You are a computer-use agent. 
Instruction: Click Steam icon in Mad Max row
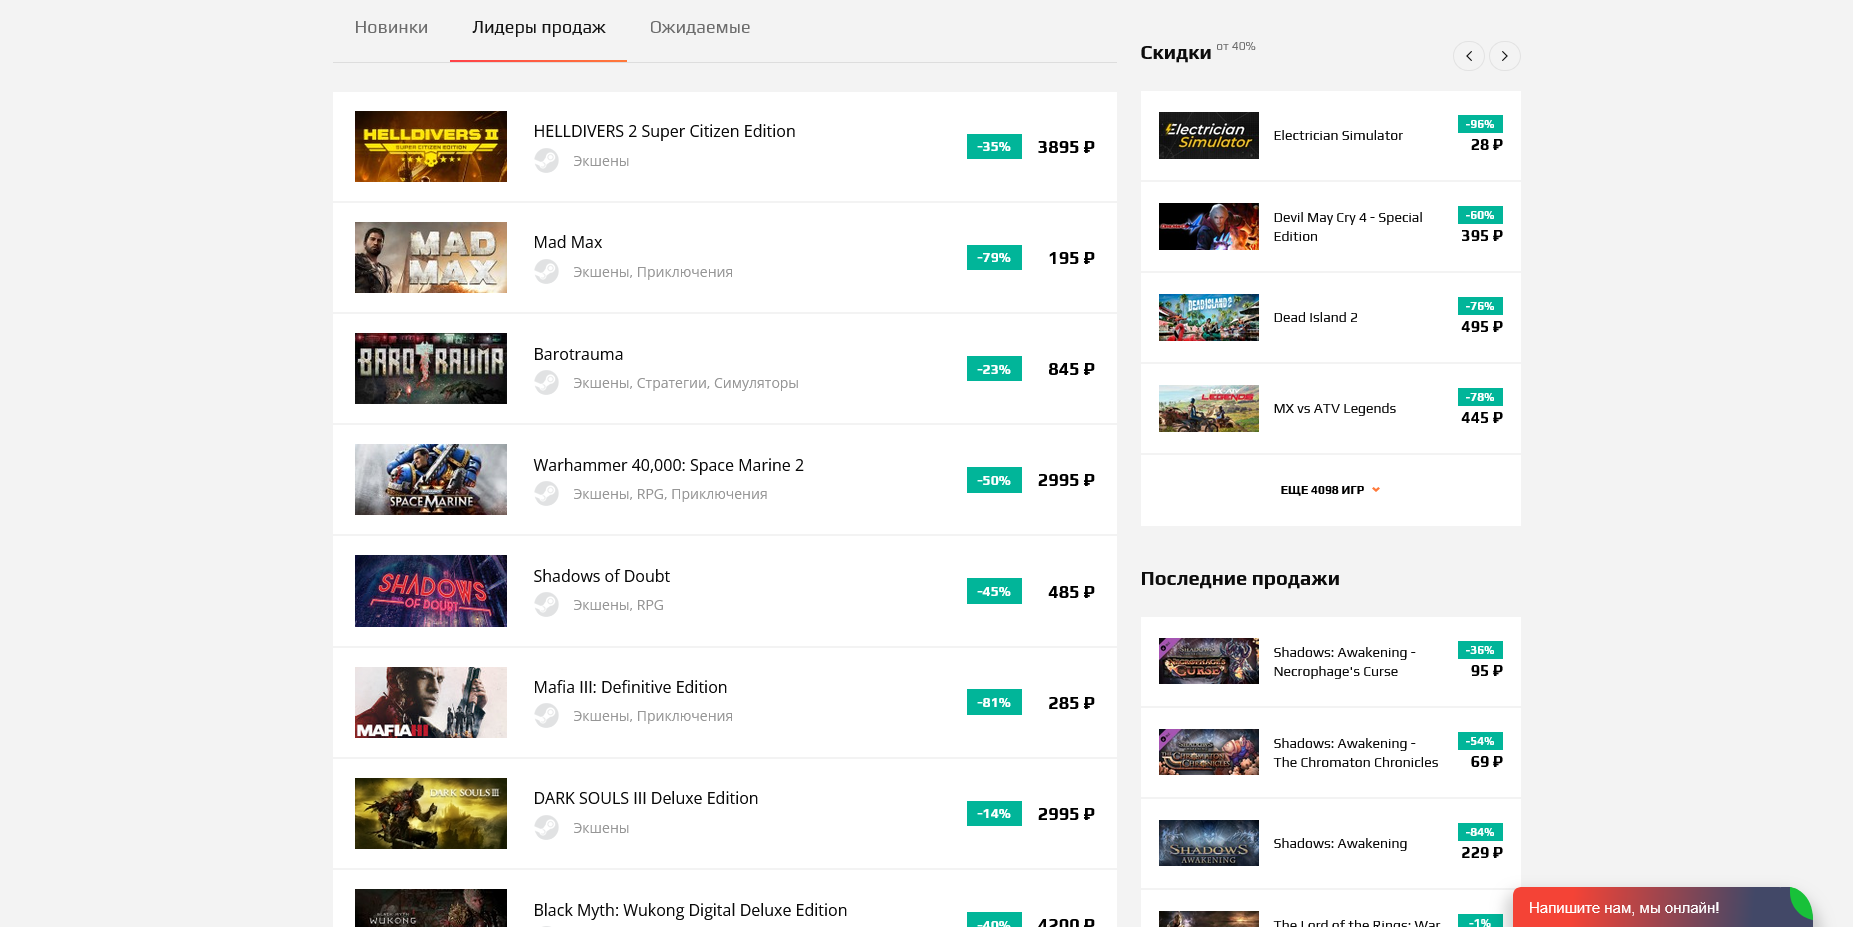546,271
